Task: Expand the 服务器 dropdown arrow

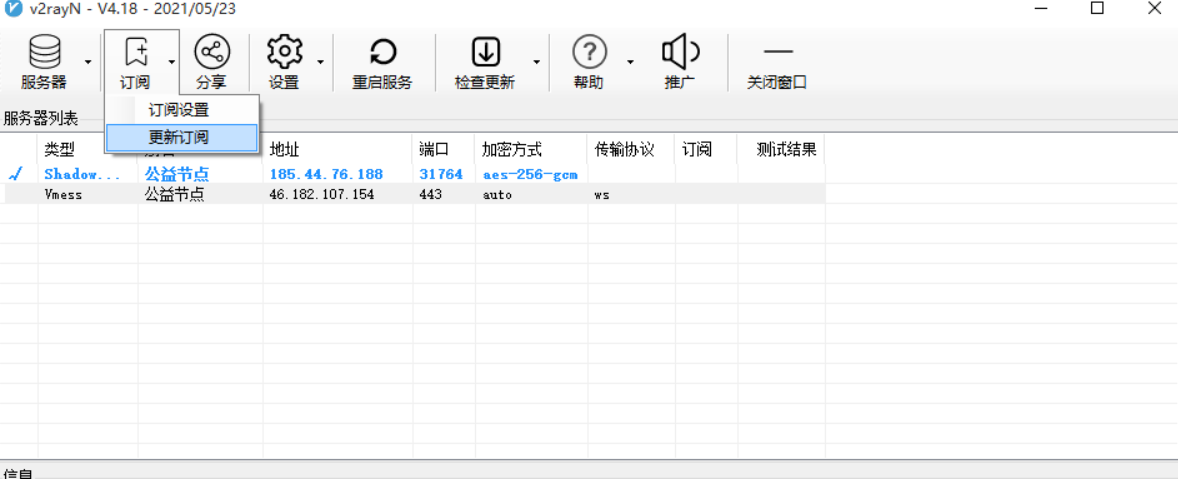Action: tap(89, 61)
